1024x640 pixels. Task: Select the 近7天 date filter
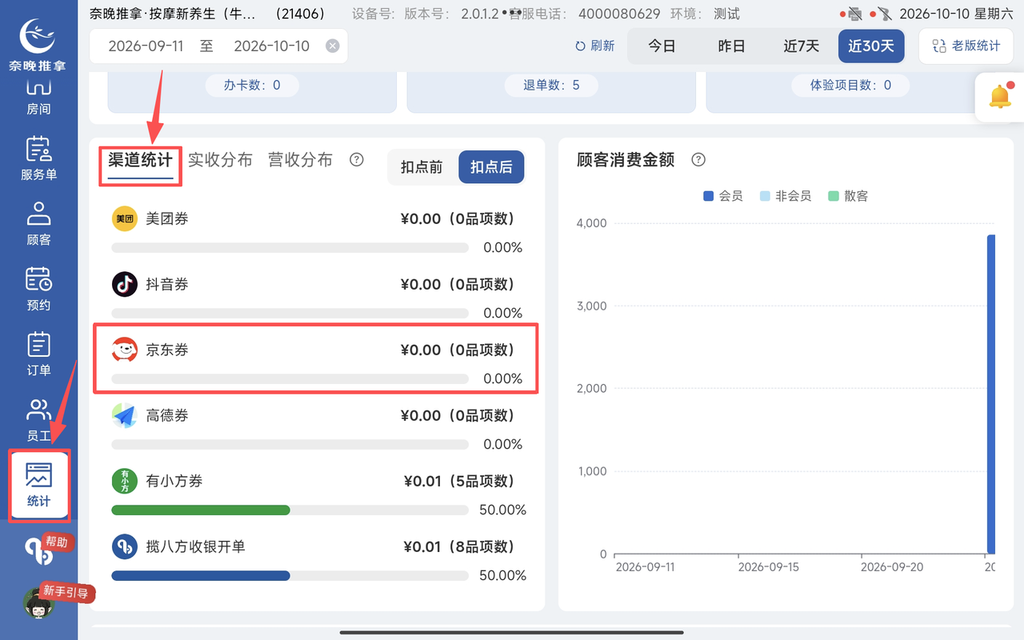click(801, 46)
